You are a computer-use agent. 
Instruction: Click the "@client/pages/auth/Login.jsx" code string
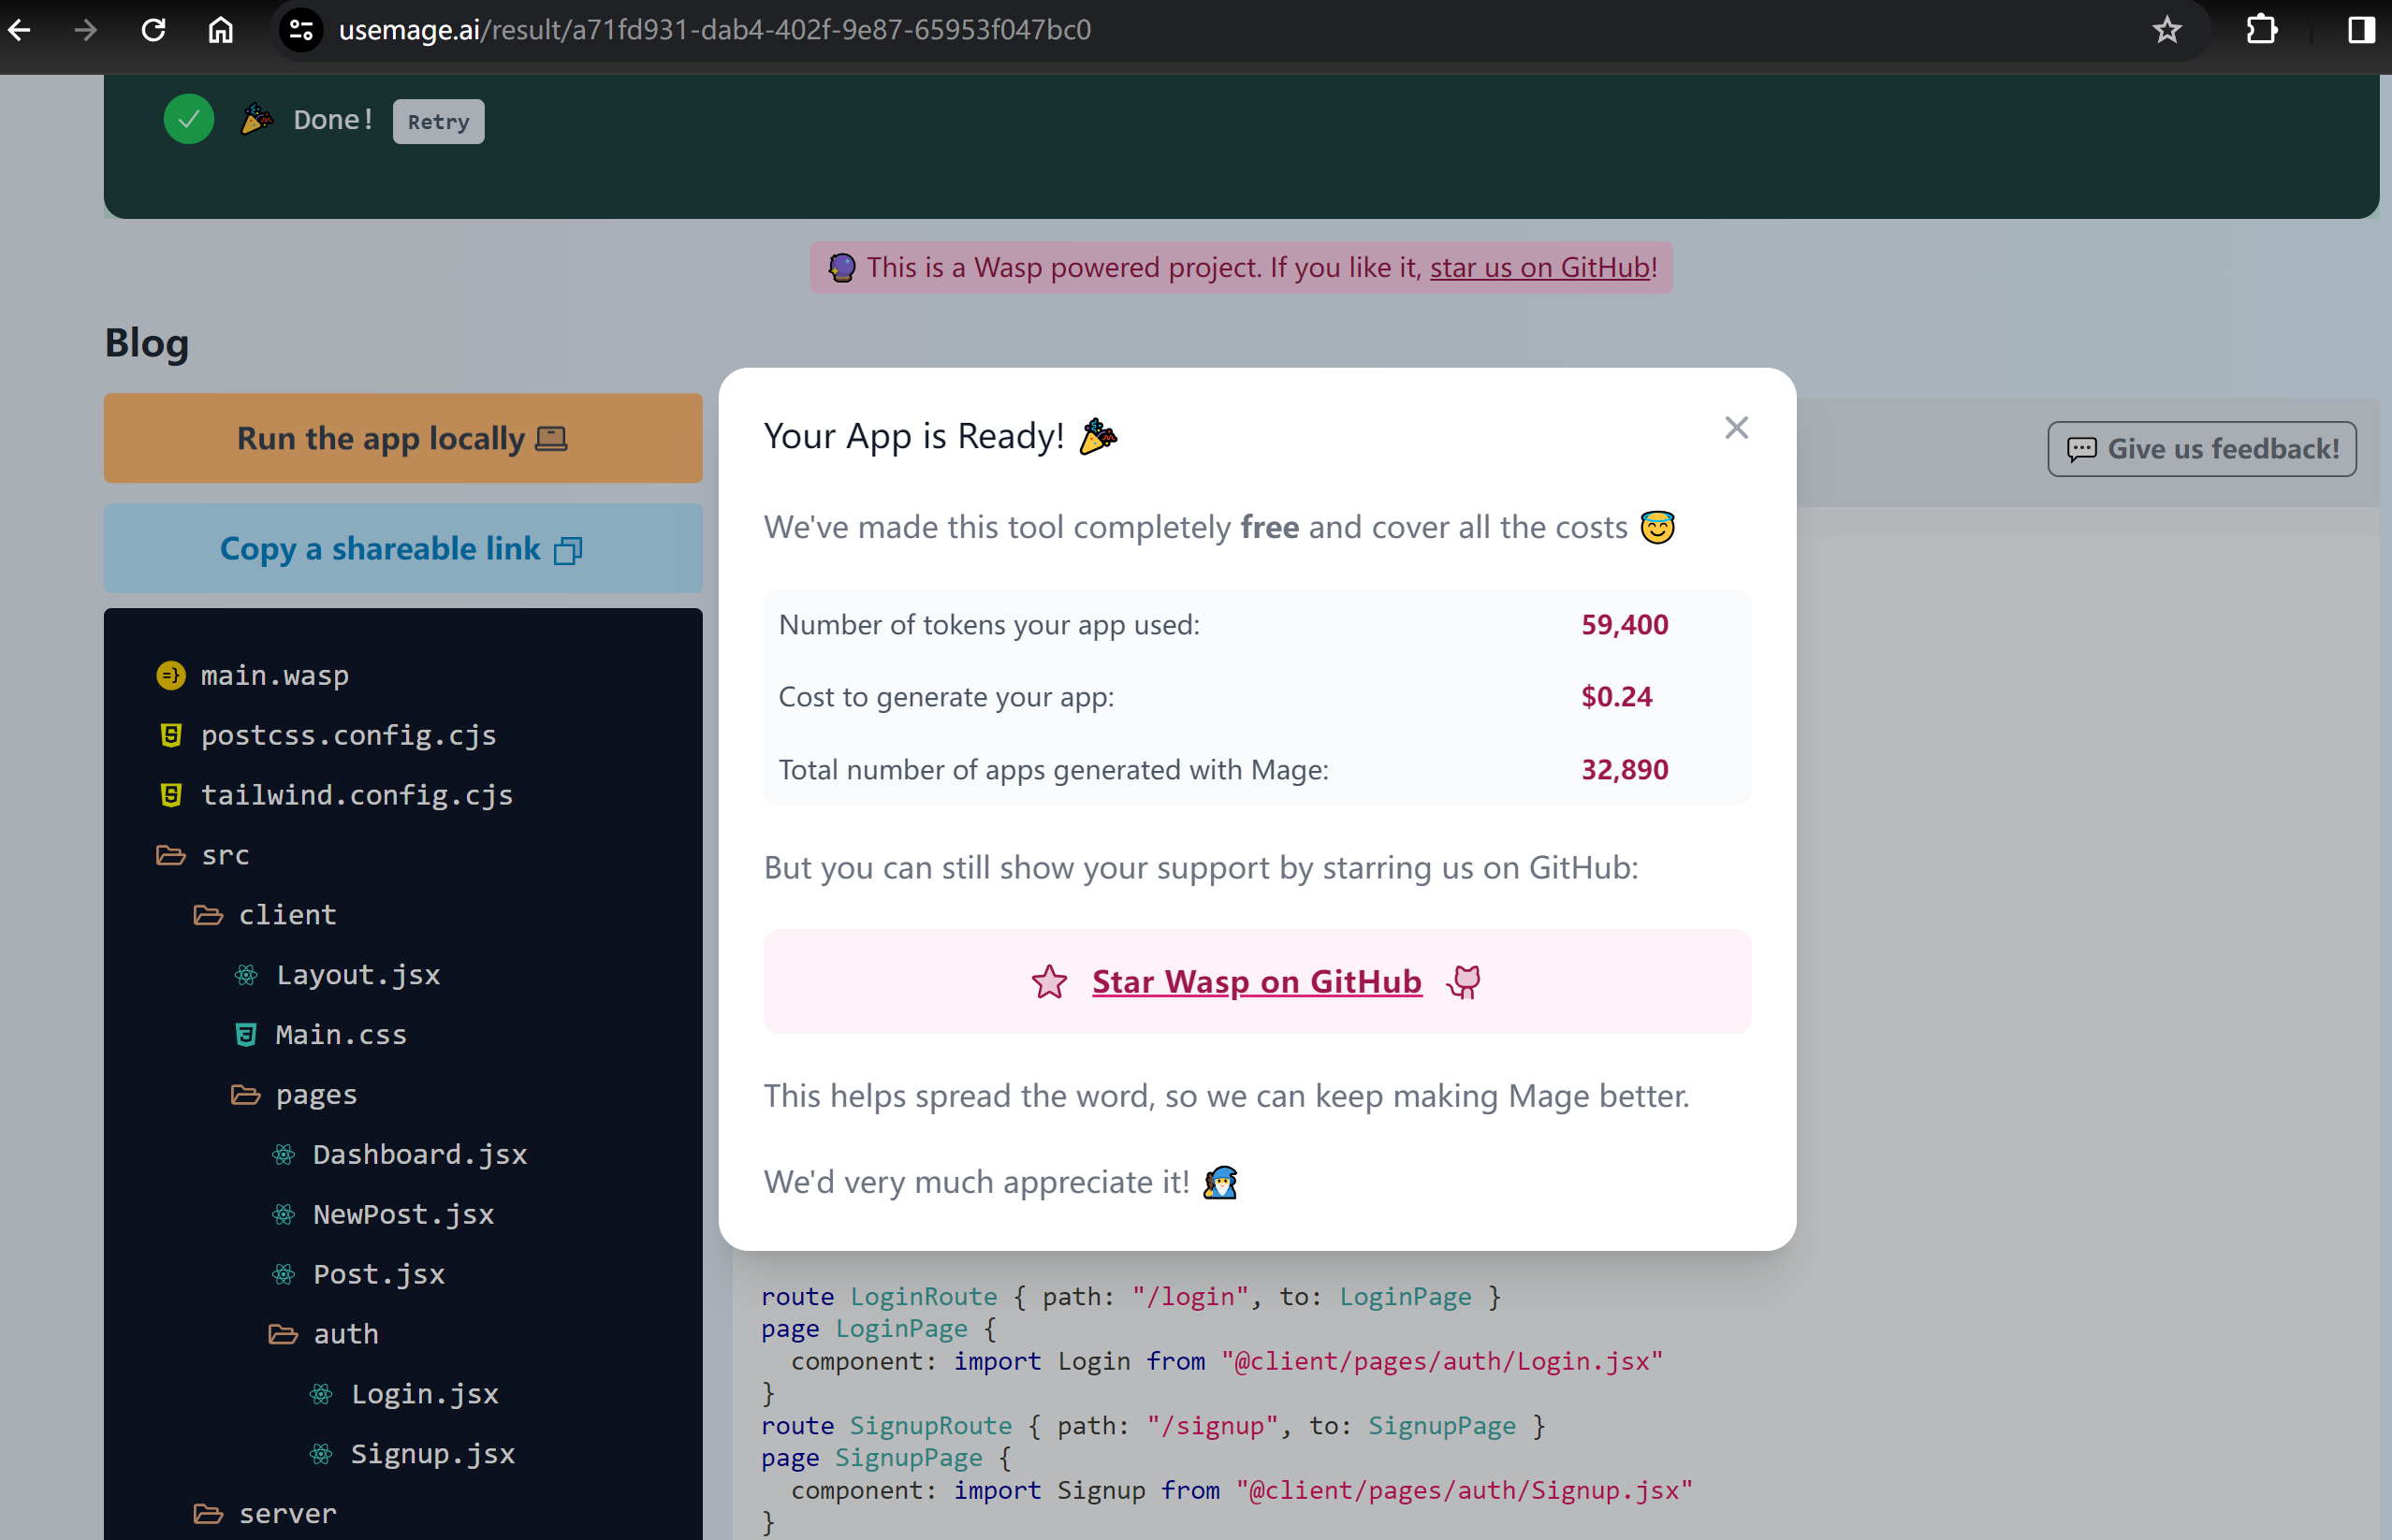click(x=1442, y=1361)
